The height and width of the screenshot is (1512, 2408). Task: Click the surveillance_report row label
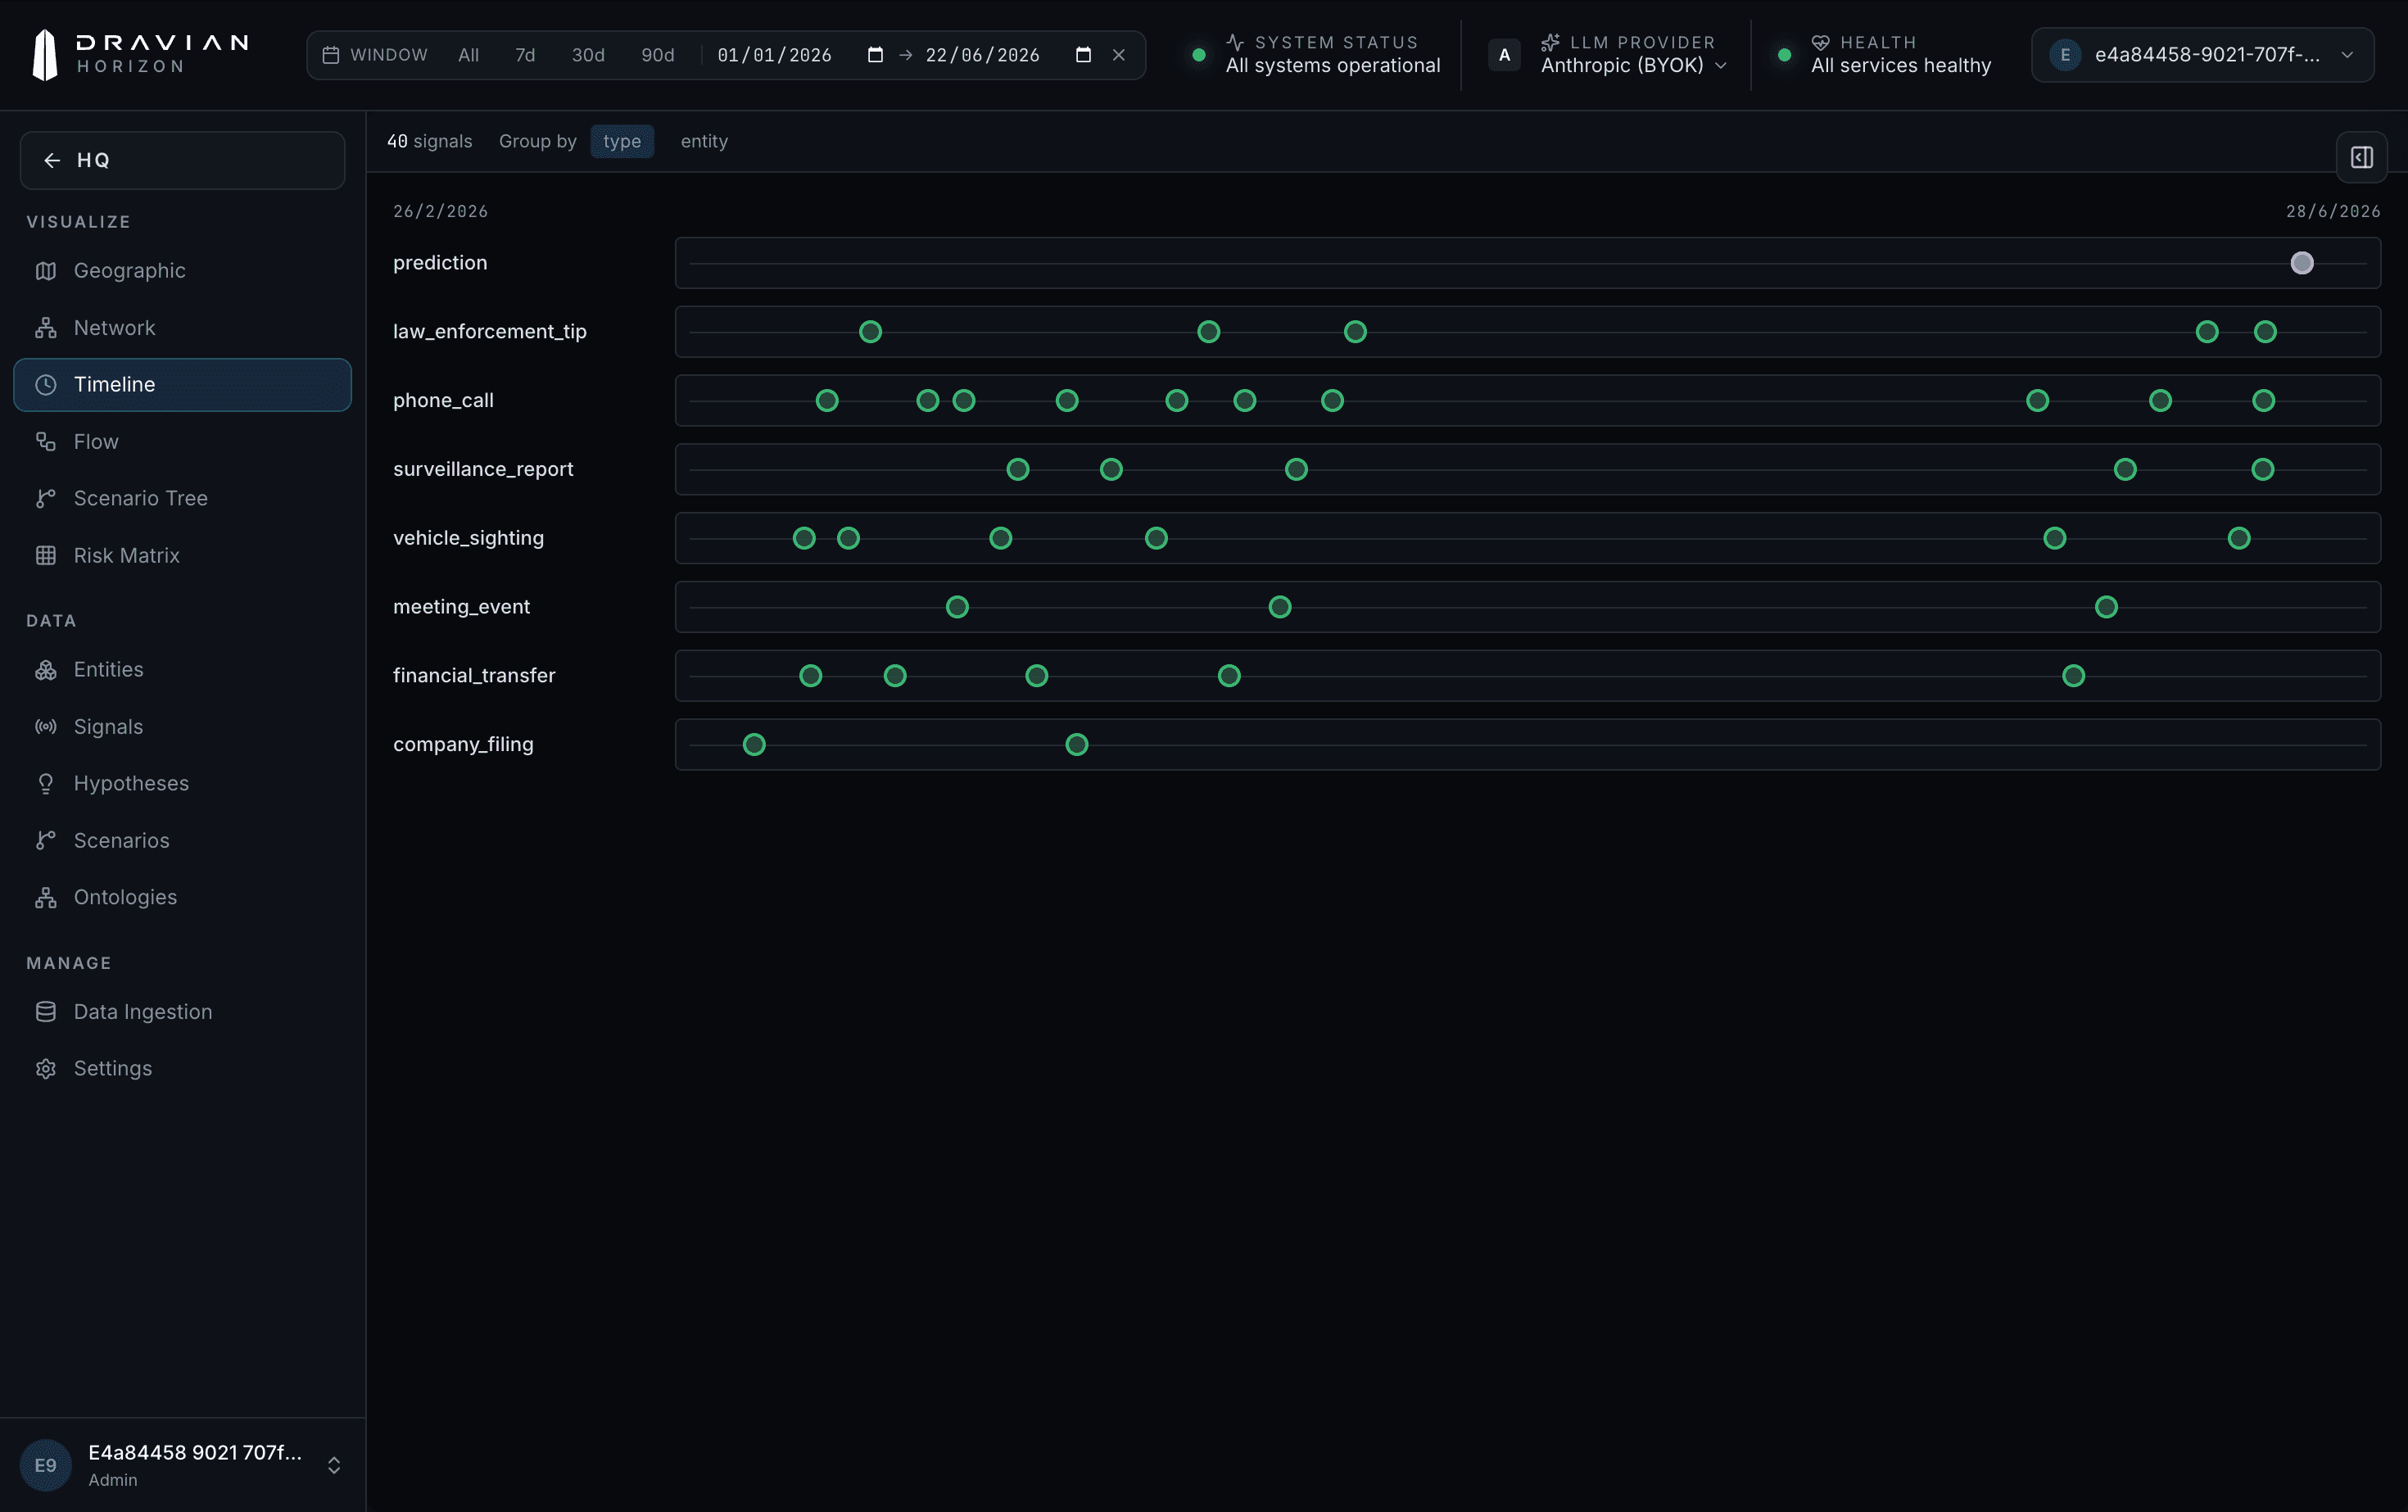point(483,469)
